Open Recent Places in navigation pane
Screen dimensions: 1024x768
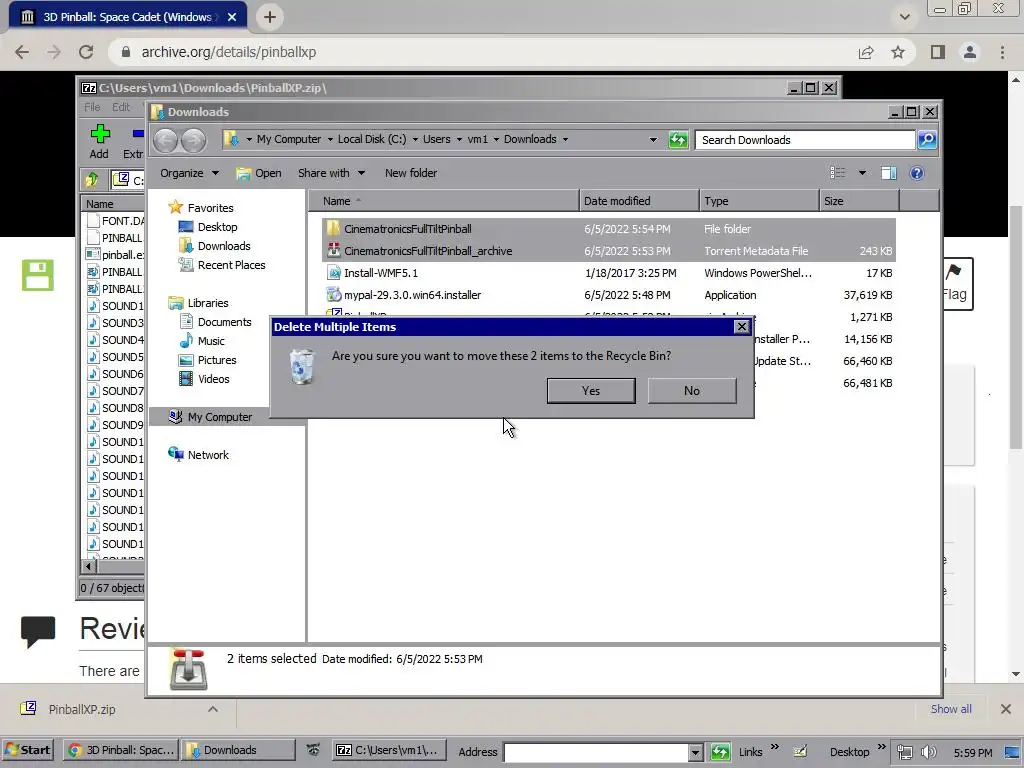222,264
